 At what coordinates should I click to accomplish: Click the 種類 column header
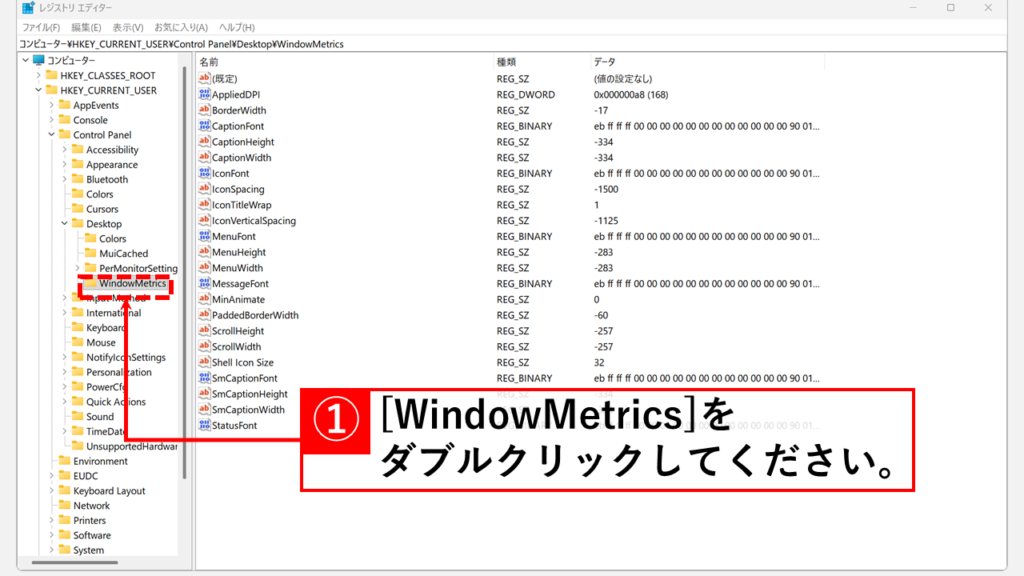(541, 62)
